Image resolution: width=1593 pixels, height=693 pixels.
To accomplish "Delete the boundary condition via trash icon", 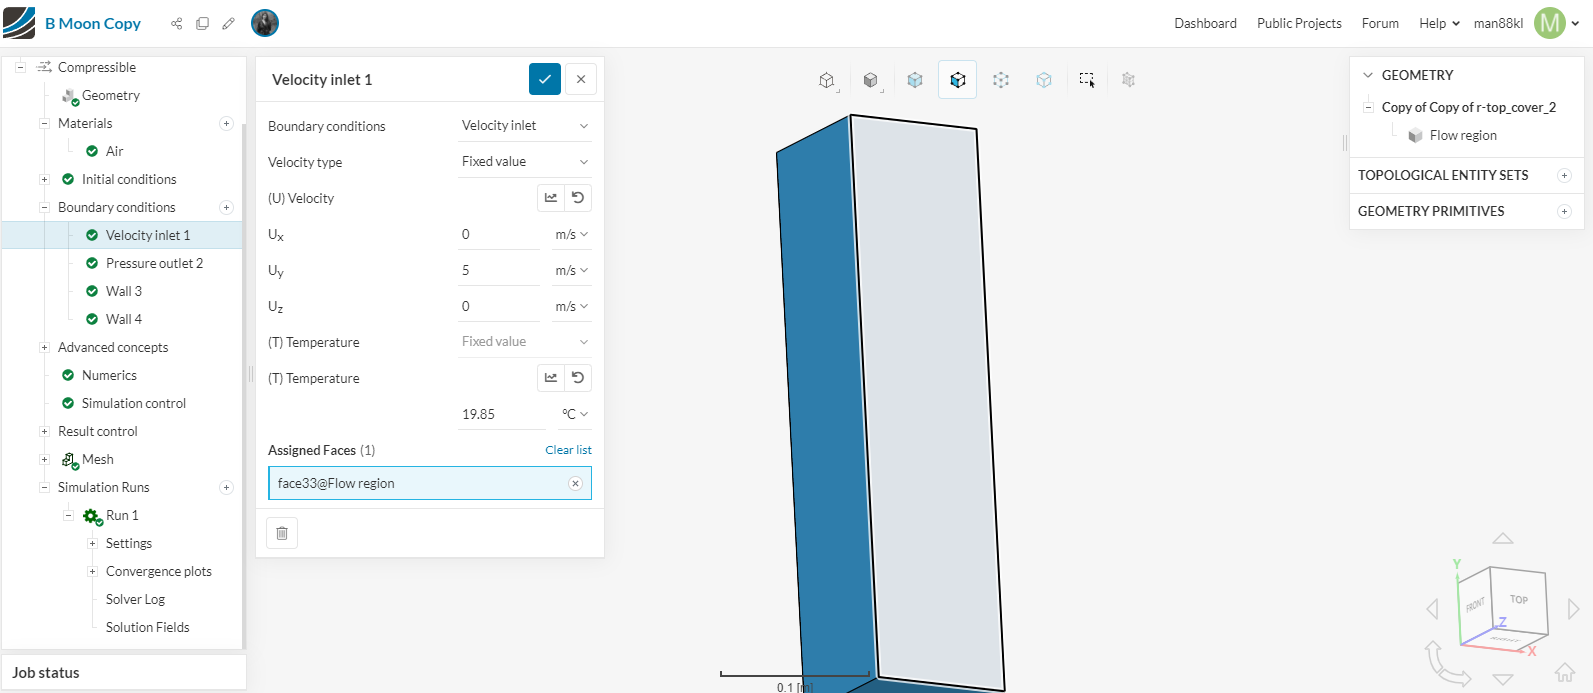I will tap(282, 533).
